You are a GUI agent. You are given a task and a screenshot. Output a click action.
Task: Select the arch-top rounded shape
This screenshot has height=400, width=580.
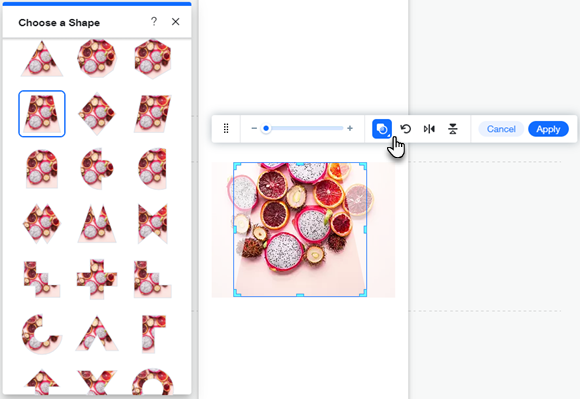point(42,169)
